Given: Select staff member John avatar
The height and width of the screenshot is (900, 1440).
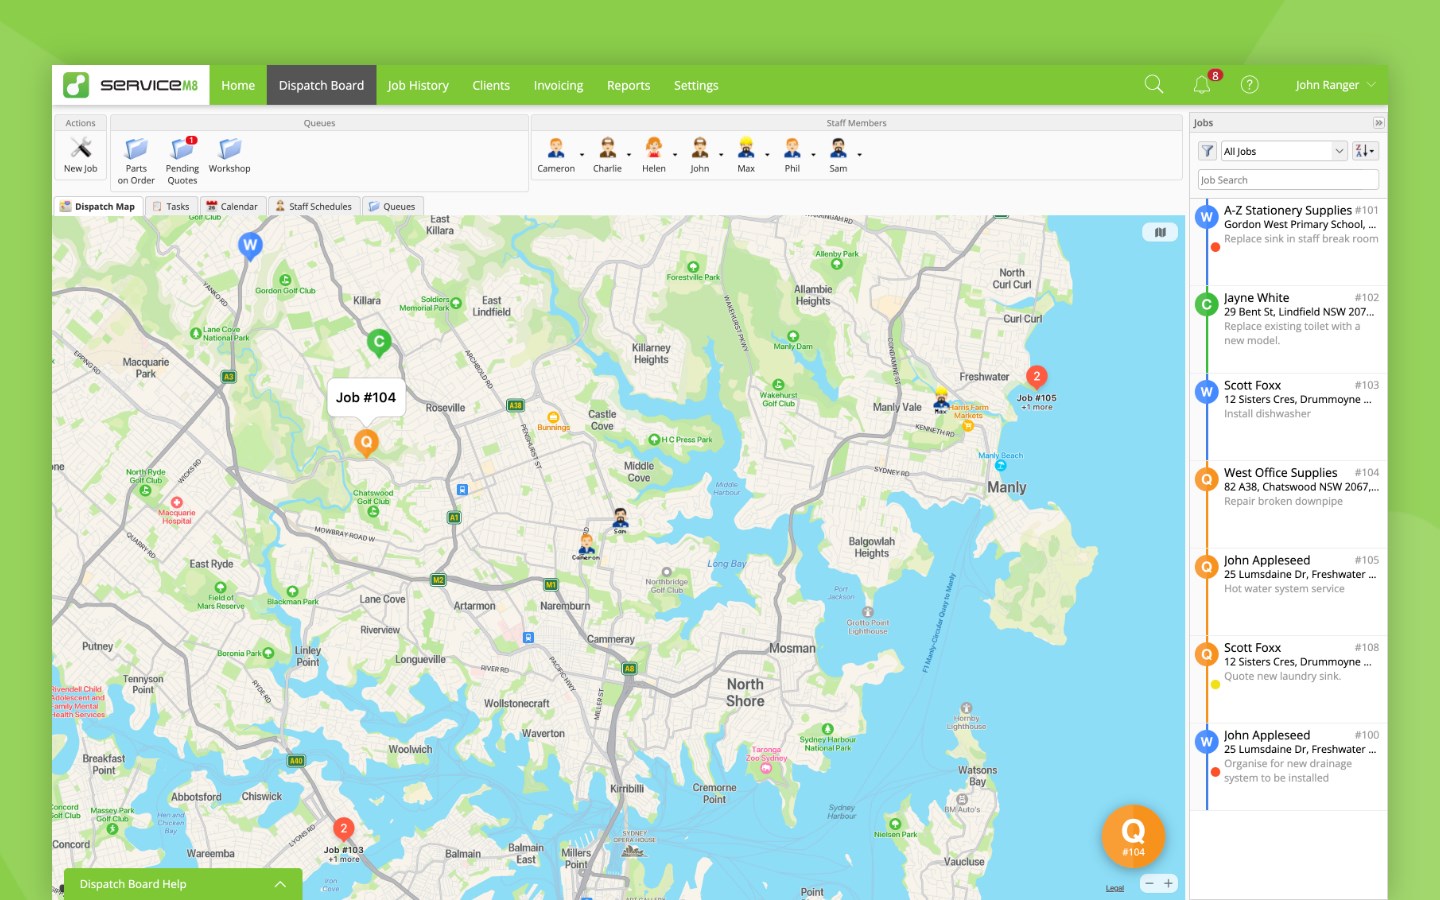Looking at the screenshot, I should [699, 148].
